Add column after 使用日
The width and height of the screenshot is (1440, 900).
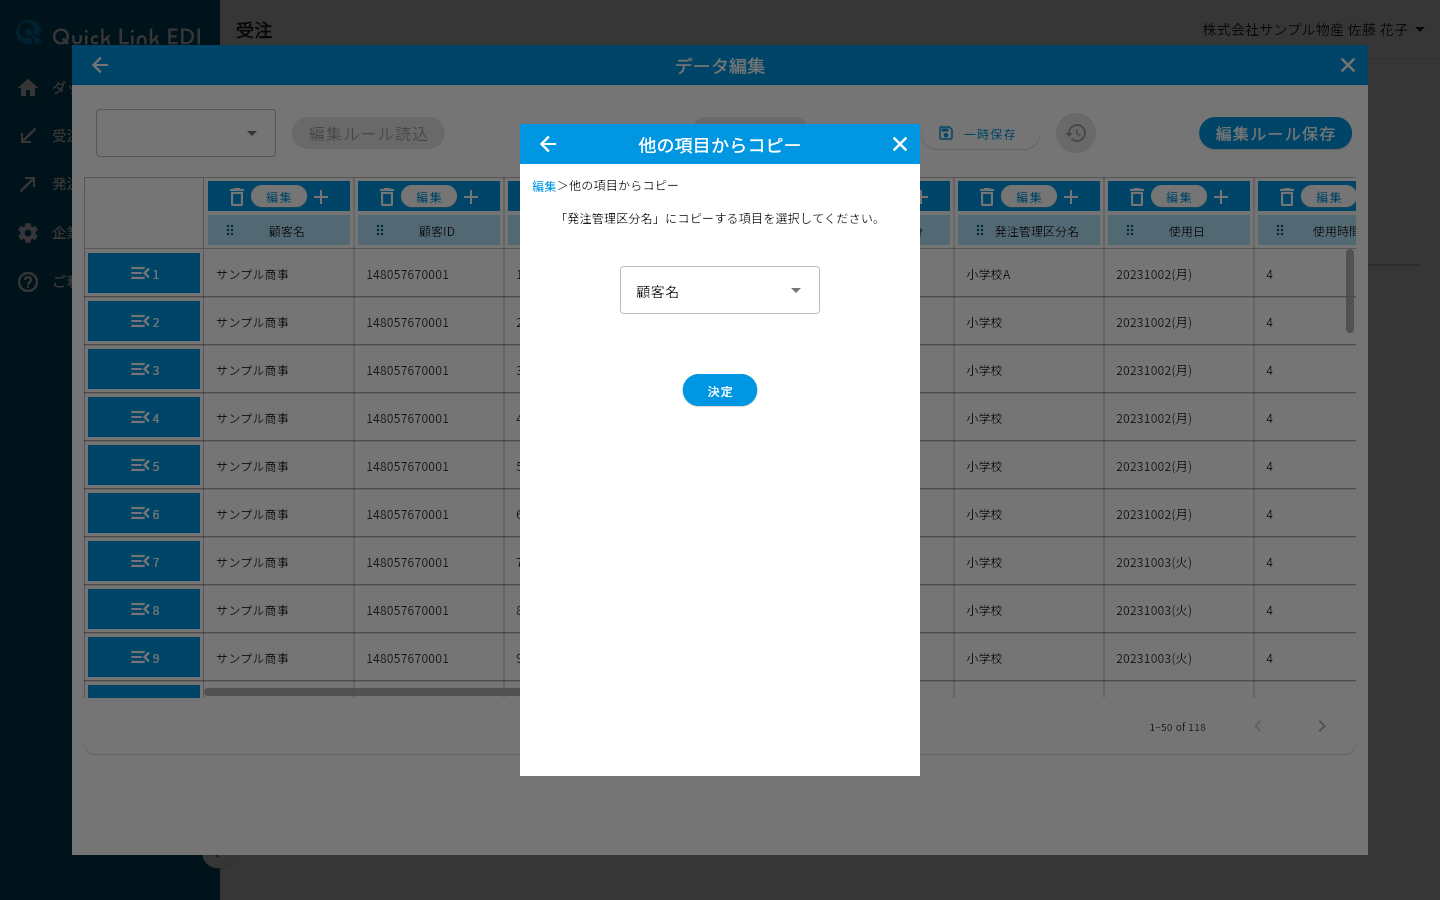(1221, 197)
